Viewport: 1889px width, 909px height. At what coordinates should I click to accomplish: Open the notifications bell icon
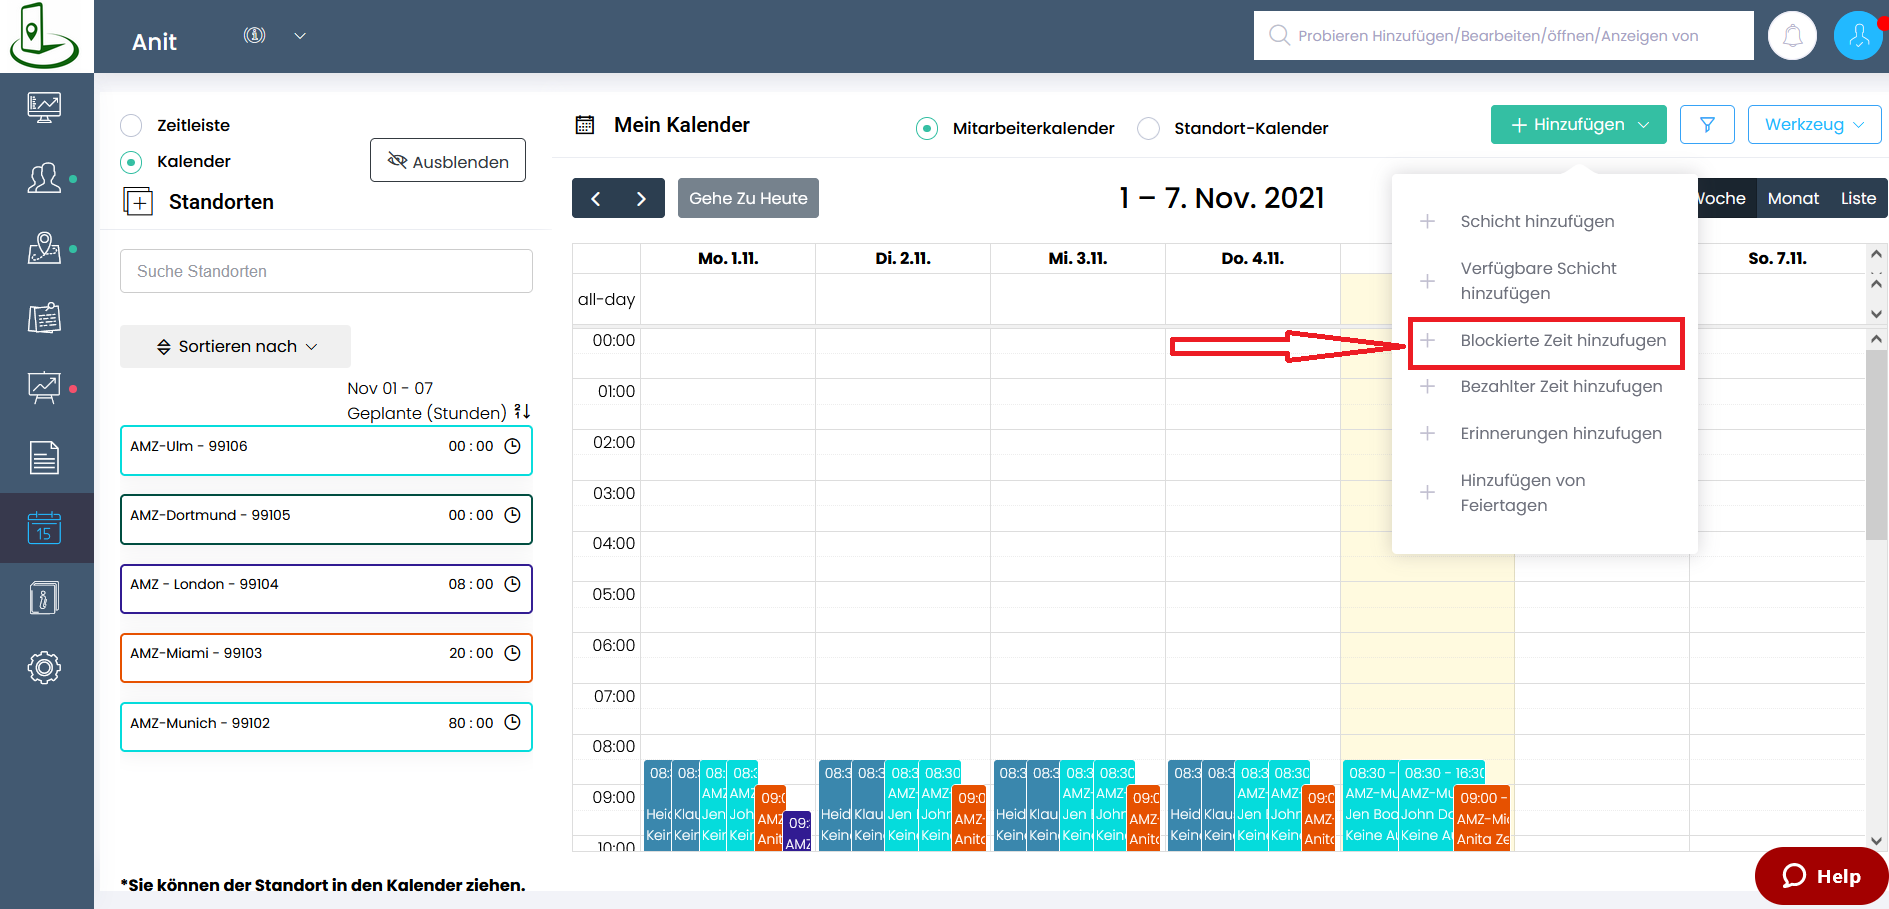point(1792,37)
